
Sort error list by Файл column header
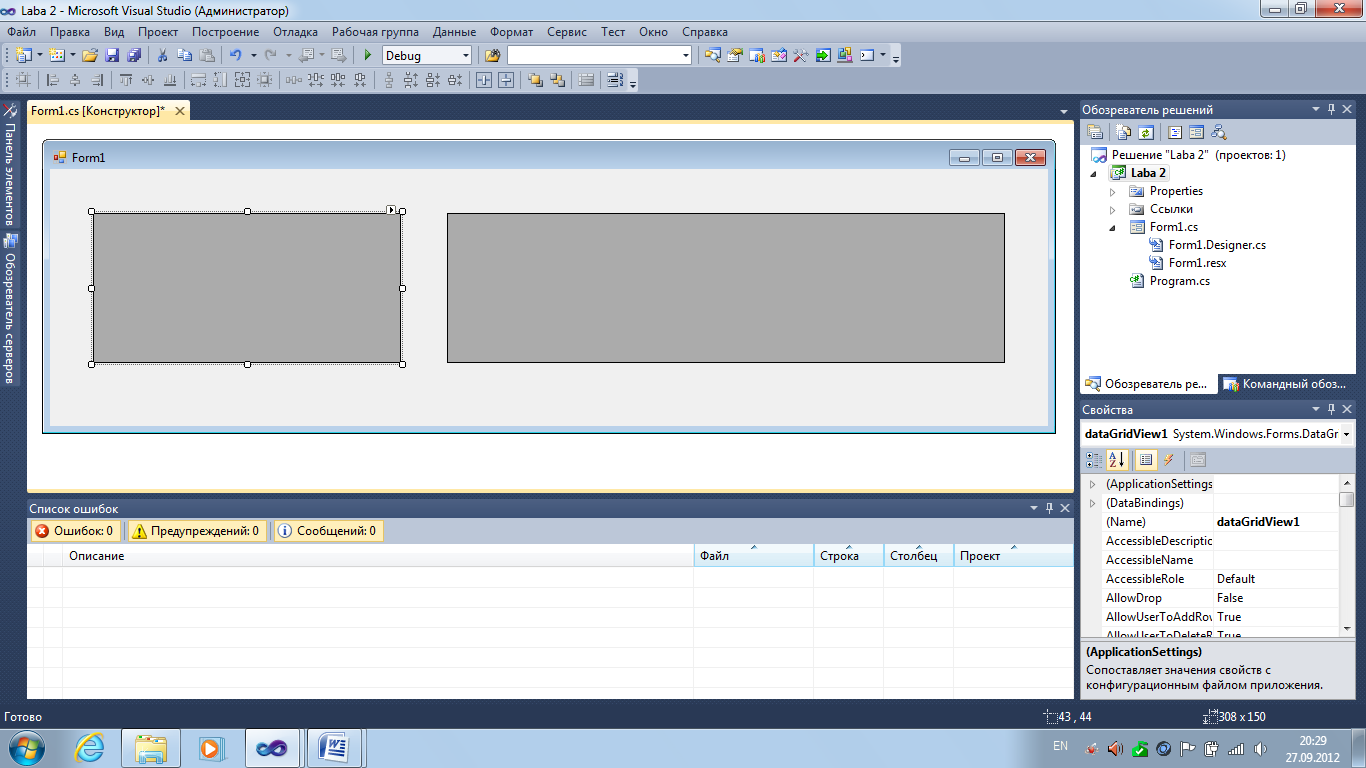(754, 556)
